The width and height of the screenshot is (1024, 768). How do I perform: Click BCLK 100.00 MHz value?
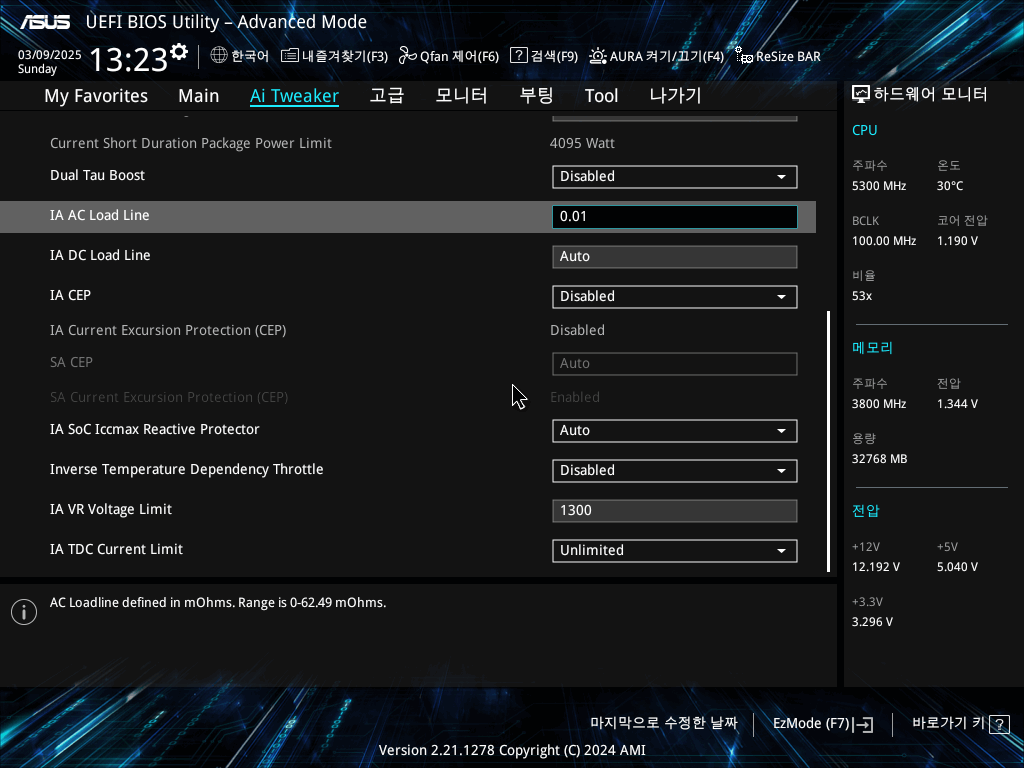pos(884,241)
